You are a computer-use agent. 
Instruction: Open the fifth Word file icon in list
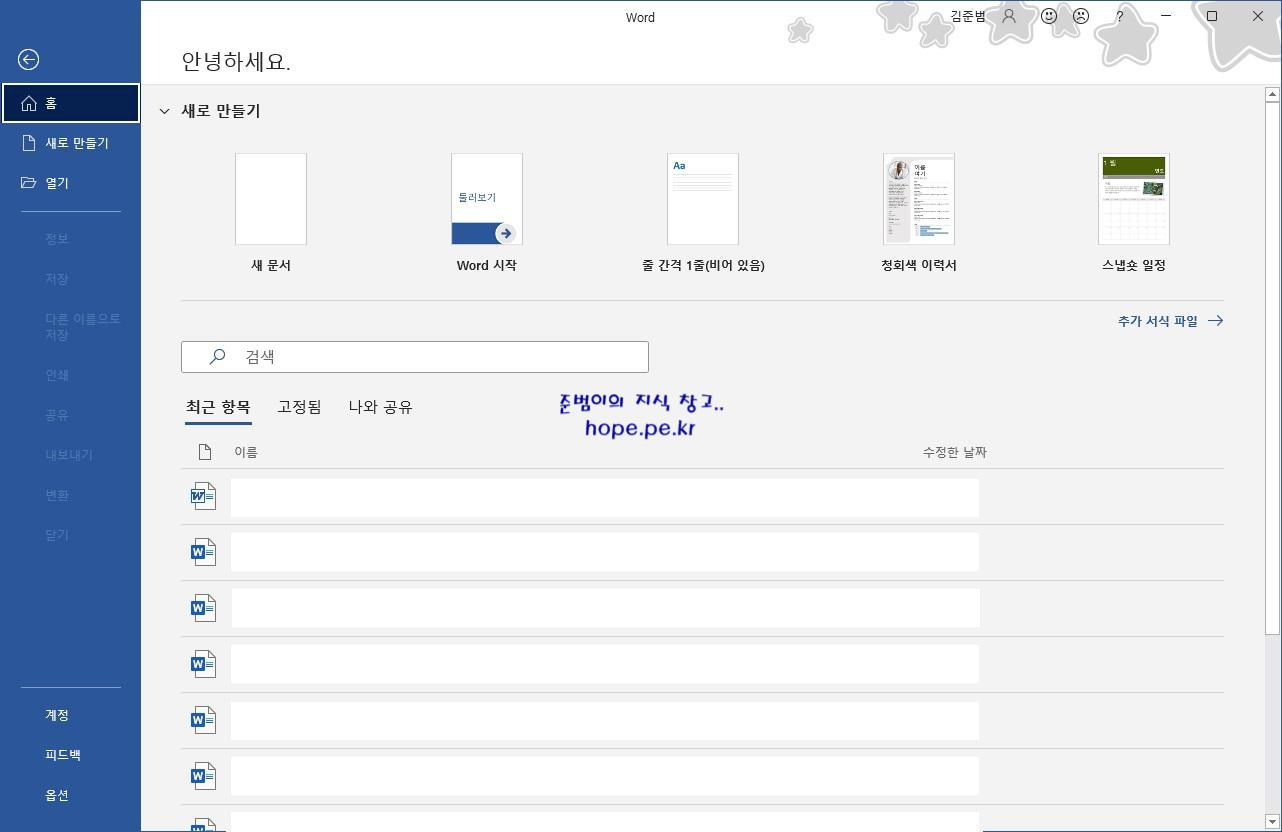coord(203,720)
